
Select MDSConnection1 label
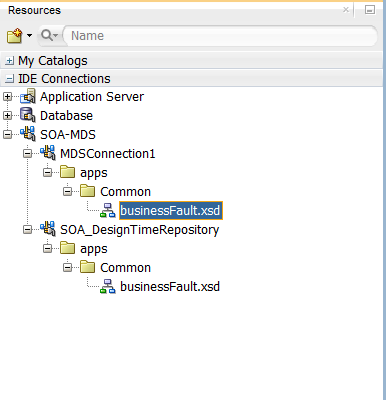tap(108, 154)
